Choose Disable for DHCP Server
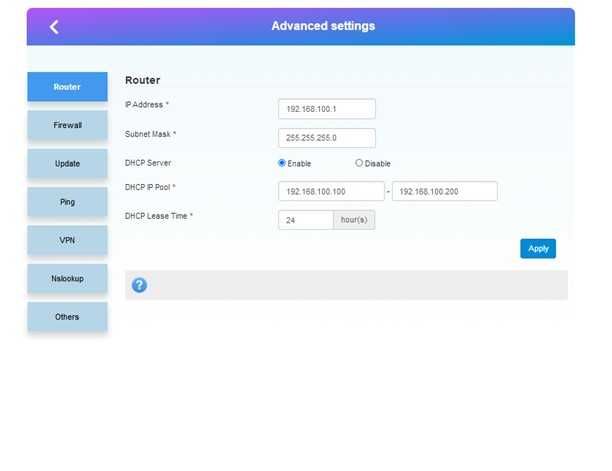The image size is (612, 471). click(x=359, y=163)
